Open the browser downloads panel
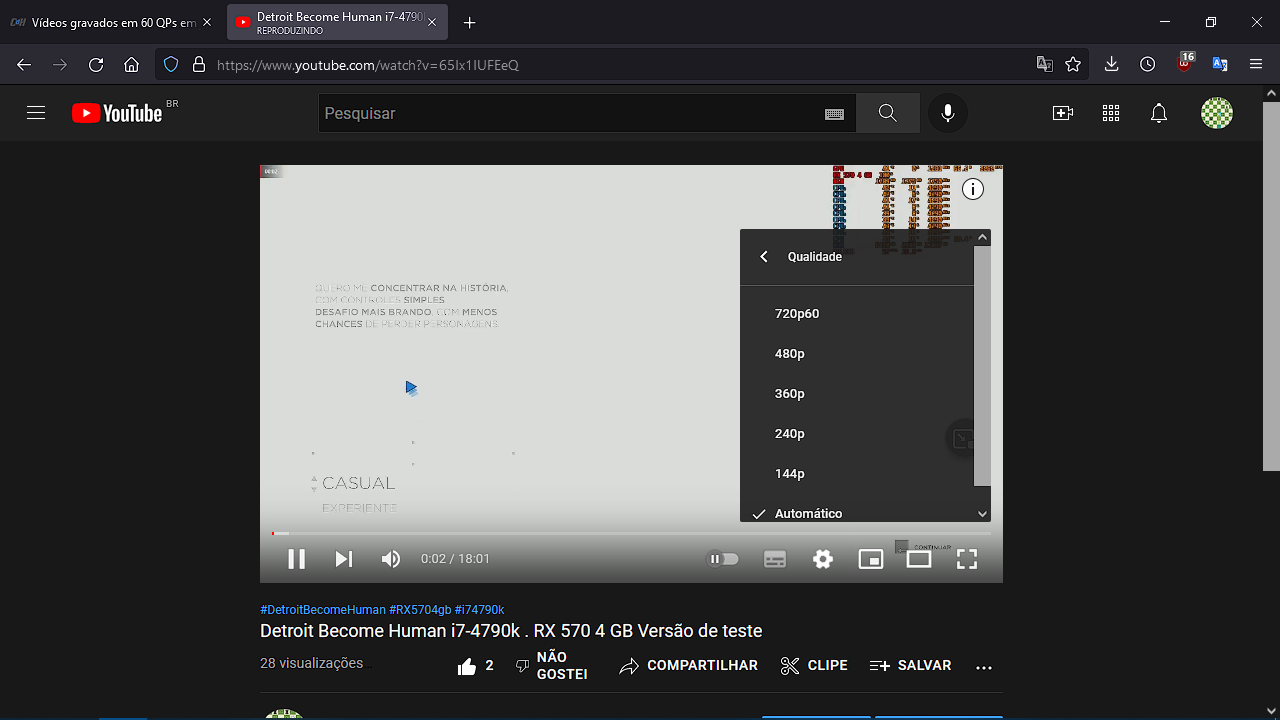 1111,65
